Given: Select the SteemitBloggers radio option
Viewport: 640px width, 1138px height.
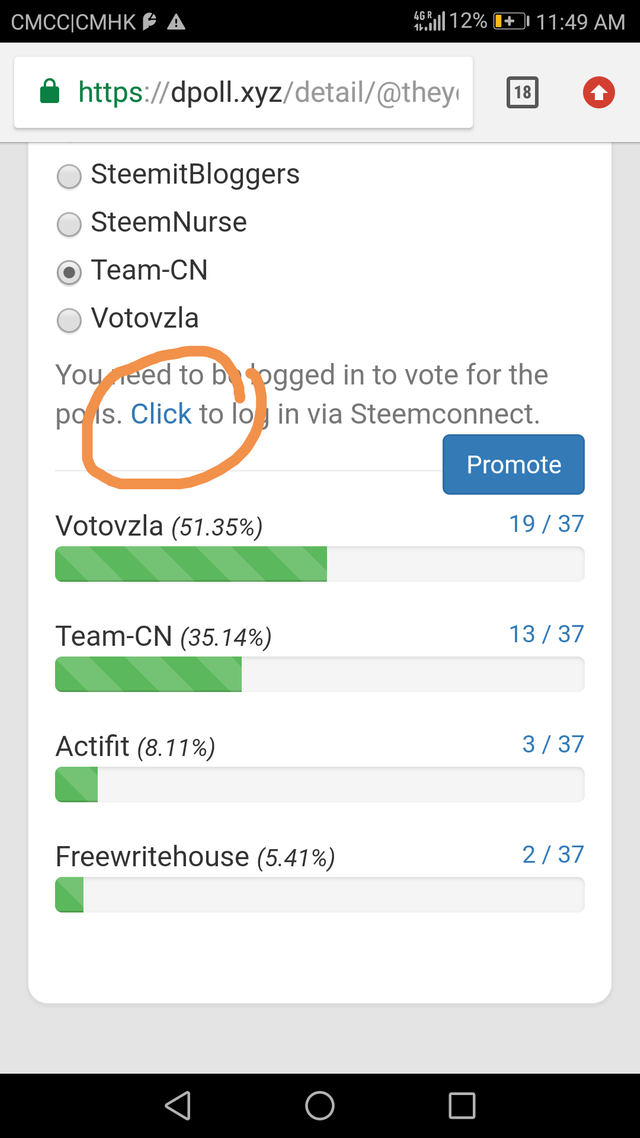Looking at the screenshot, I should (69, 176).
